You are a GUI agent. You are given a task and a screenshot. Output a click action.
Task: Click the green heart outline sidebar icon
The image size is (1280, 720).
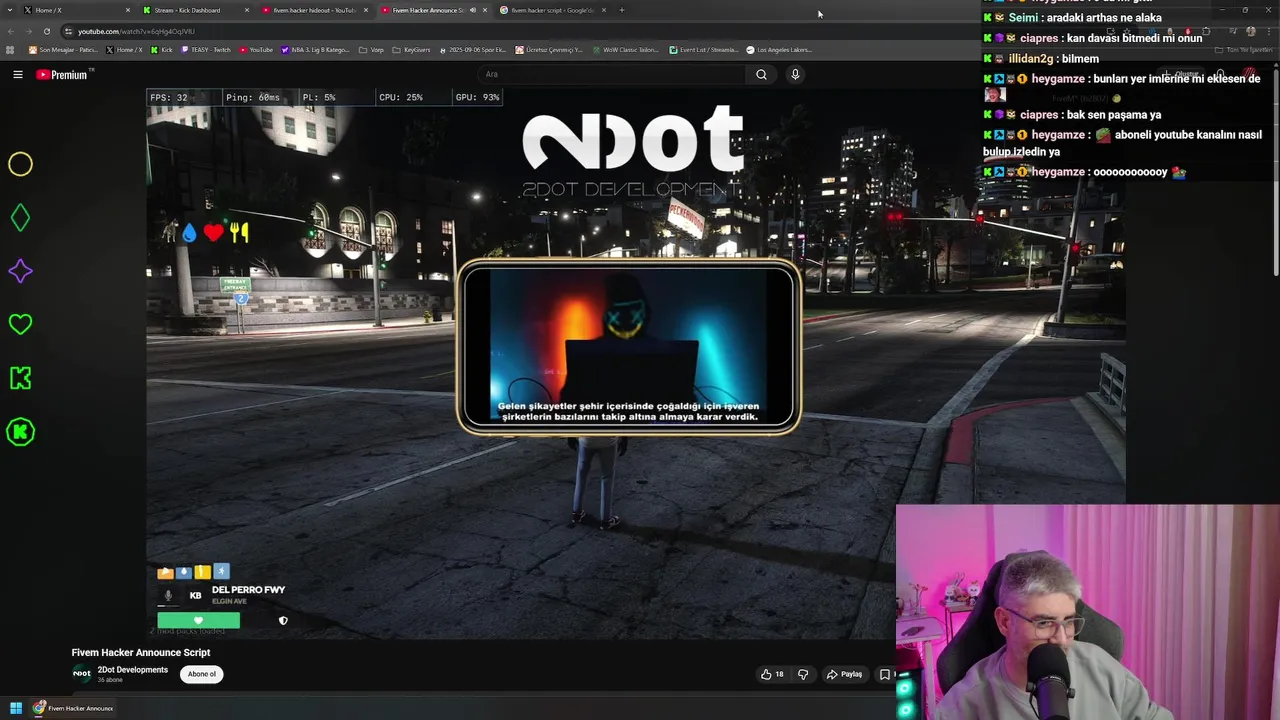coord(20,324)
